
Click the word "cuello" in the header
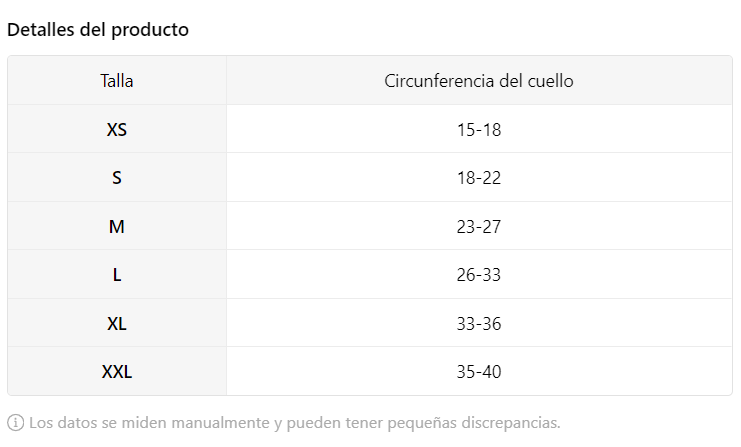(550, 81)
